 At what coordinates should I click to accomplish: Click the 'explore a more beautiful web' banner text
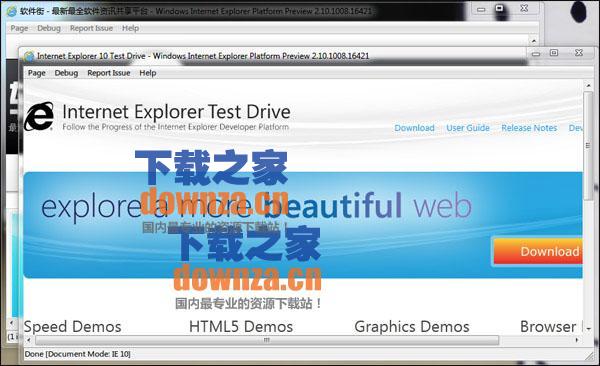click(x=256, y=207)
